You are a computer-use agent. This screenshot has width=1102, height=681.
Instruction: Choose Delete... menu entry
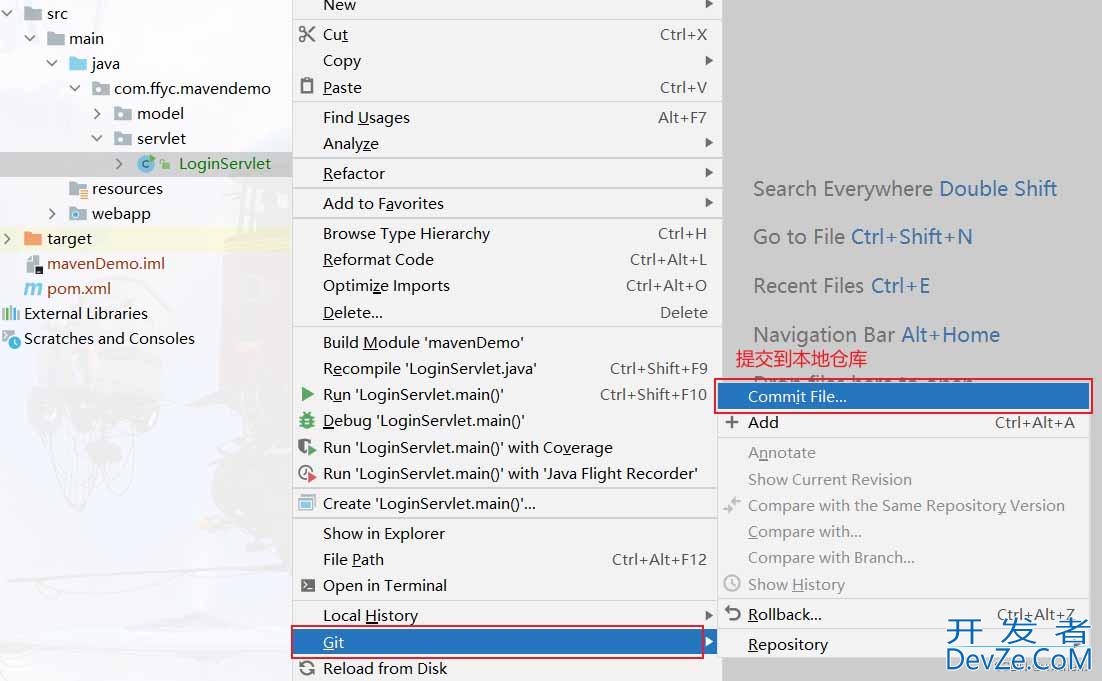pyautogui.click(x=507, y=312)
